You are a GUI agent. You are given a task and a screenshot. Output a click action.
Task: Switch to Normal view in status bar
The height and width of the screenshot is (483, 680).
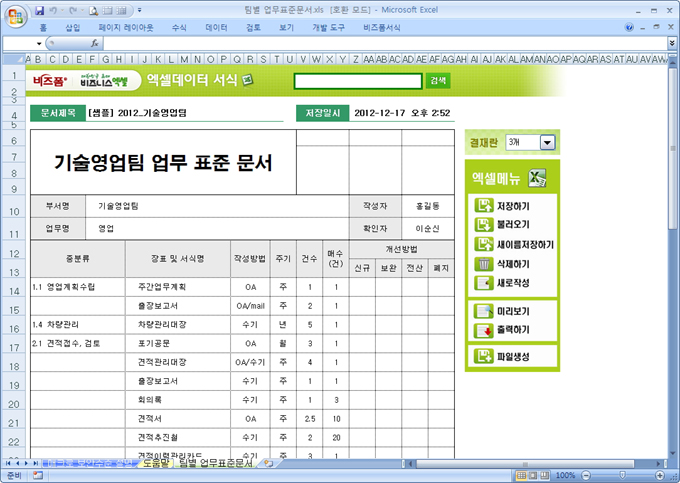point(522,475)
